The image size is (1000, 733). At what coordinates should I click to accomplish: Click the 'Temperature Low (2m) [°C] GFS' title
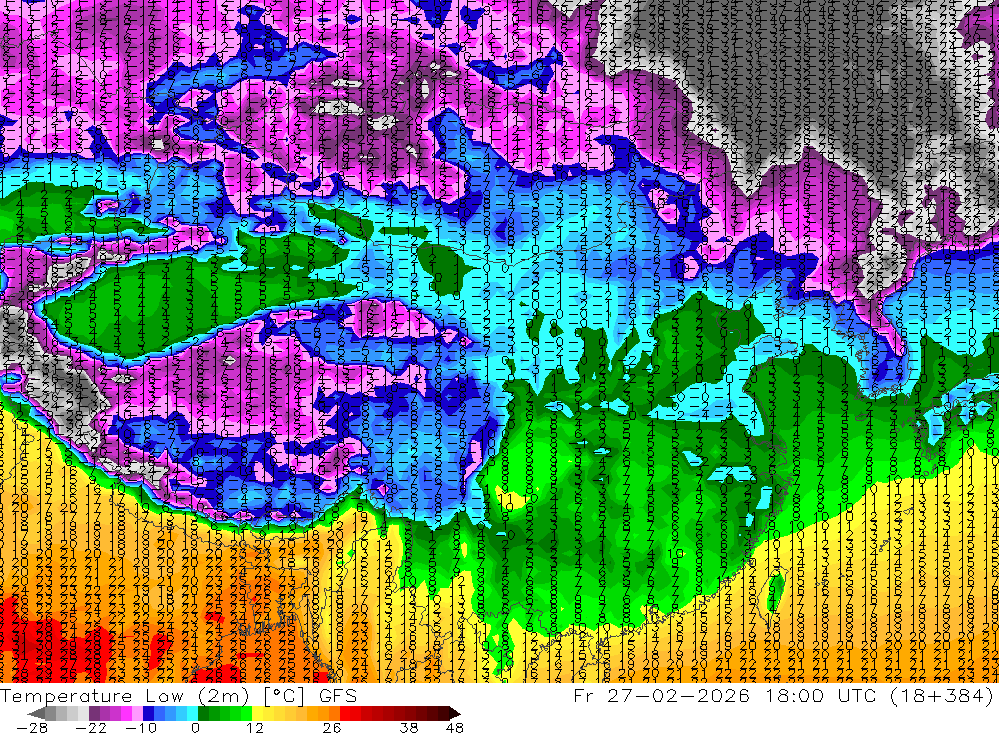point(179,695)
